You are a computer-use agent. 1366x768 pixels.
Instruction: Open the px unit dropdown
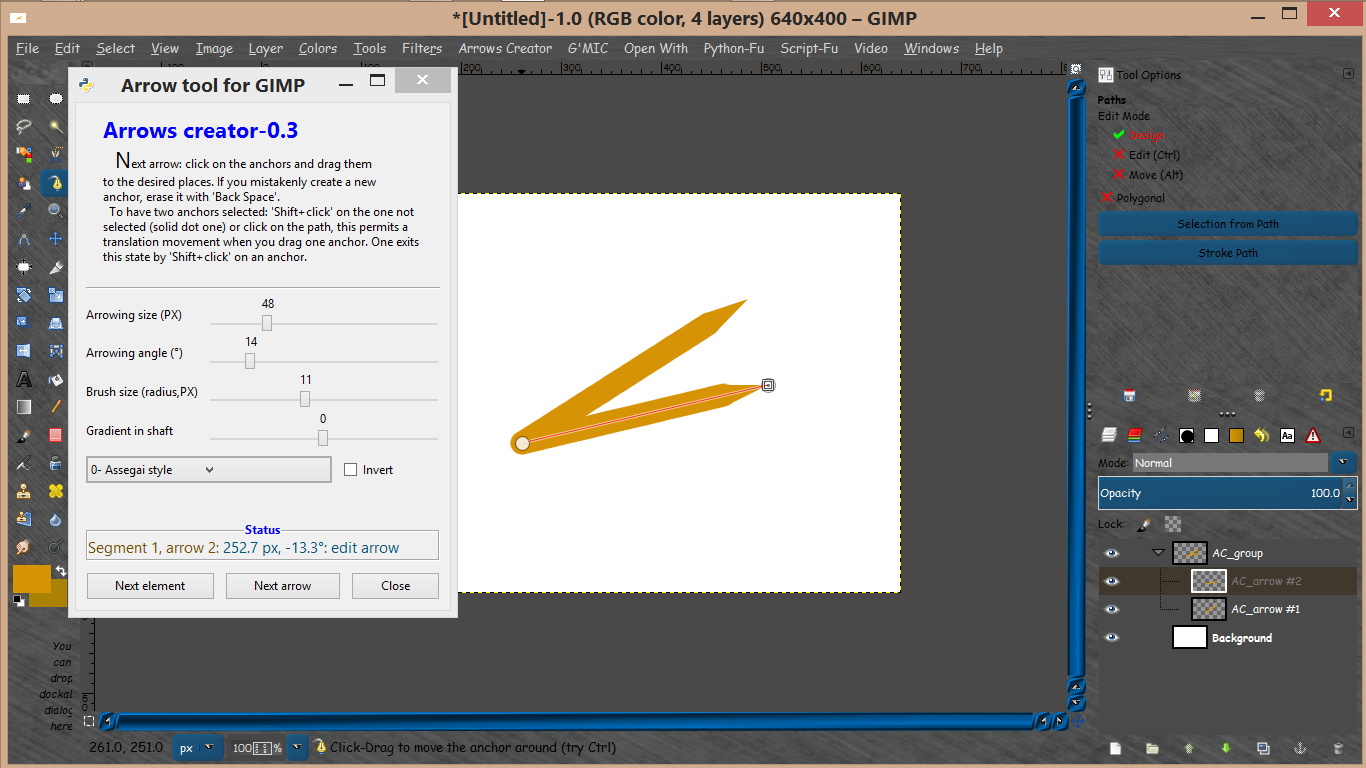pos(196,747)
